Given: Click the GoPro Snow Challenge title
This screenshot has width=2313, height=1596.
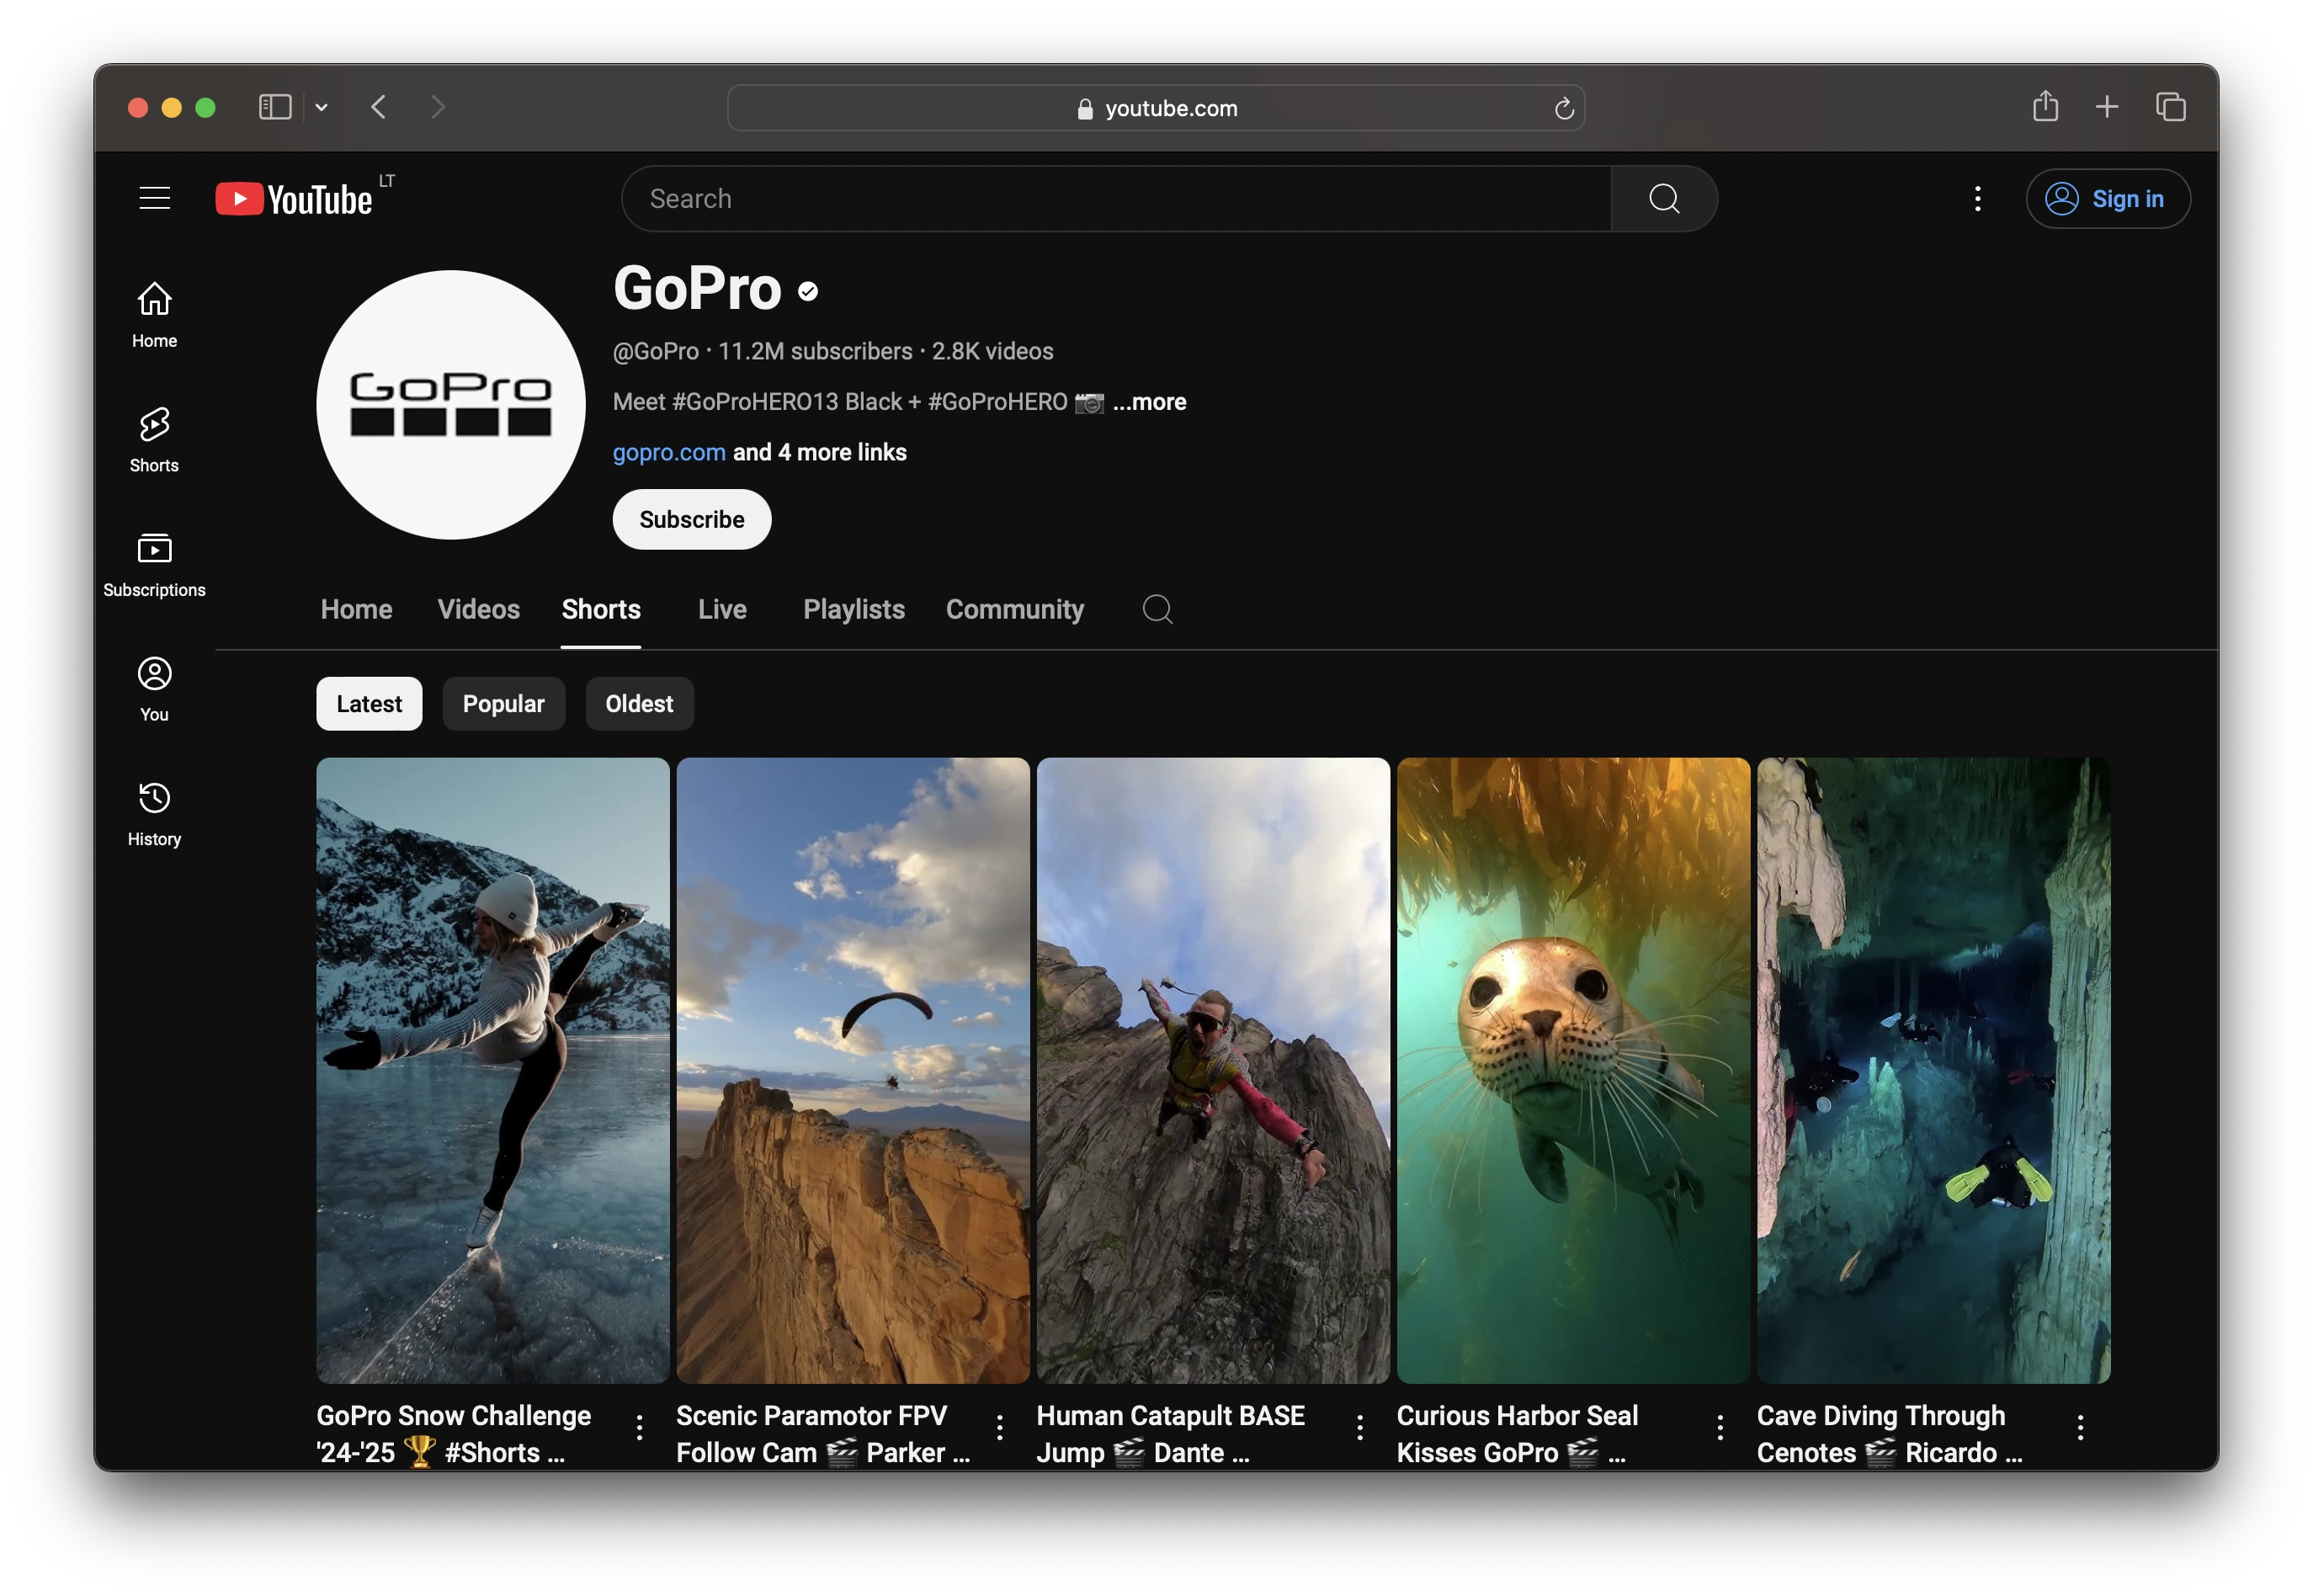Looking at the screenshot, I should 454,1434.
